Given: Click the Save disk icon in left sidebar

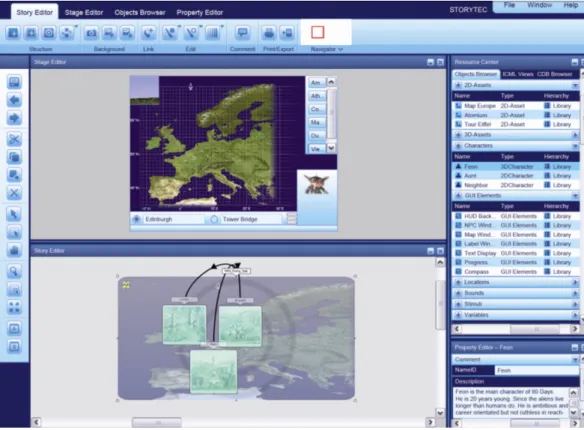Looking at the screenshot, I should point(14,82).
